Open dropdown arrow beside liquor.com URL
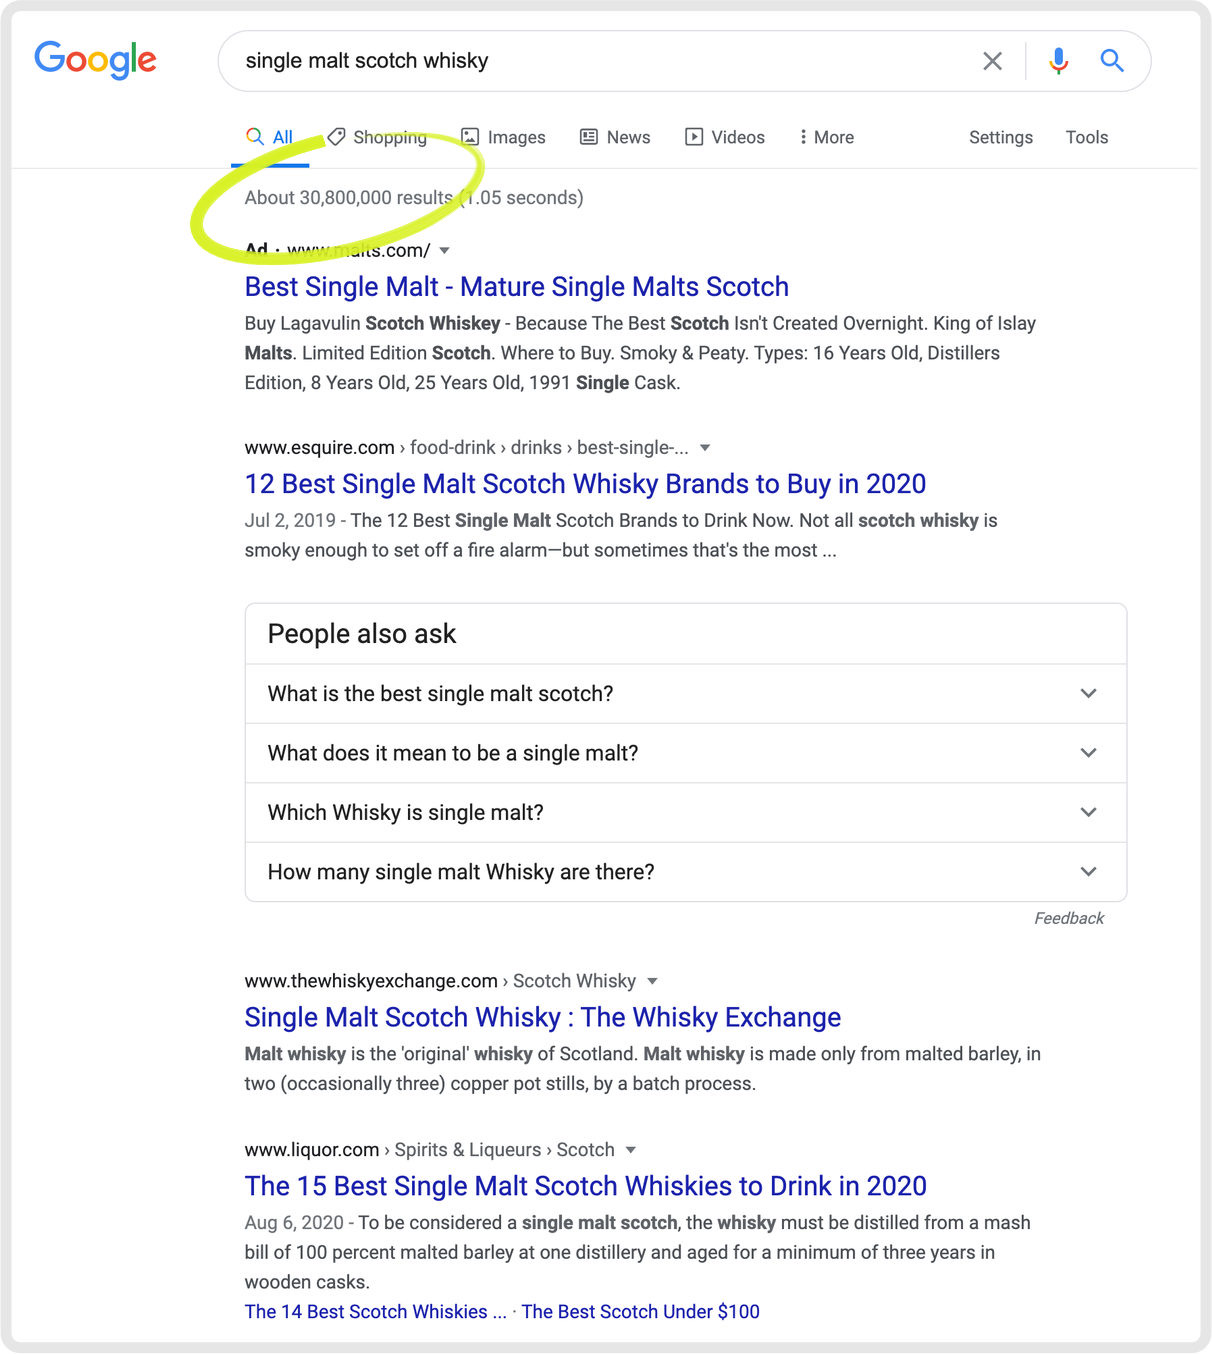The width and height of the screenshot is (1212, 1354). 631,1150
